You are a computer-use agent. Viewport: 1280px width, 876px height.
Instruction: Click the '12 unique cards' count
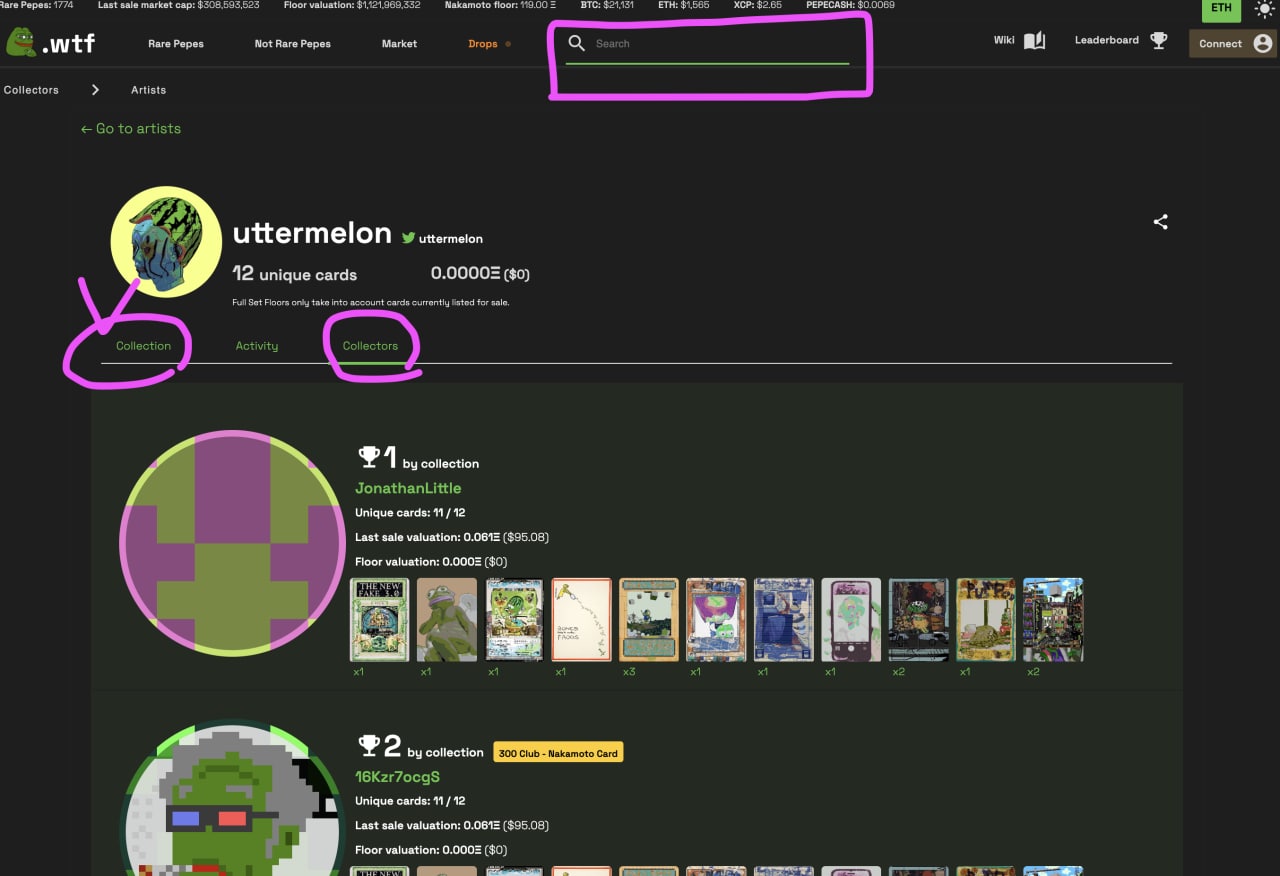pos(294,274)
